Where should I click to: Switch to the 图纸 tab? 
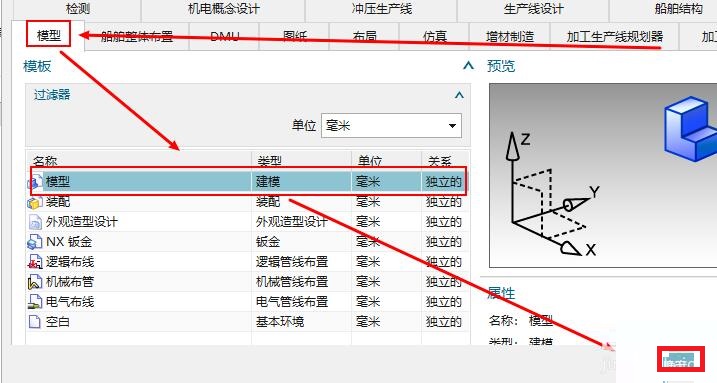tap(294, 36)
